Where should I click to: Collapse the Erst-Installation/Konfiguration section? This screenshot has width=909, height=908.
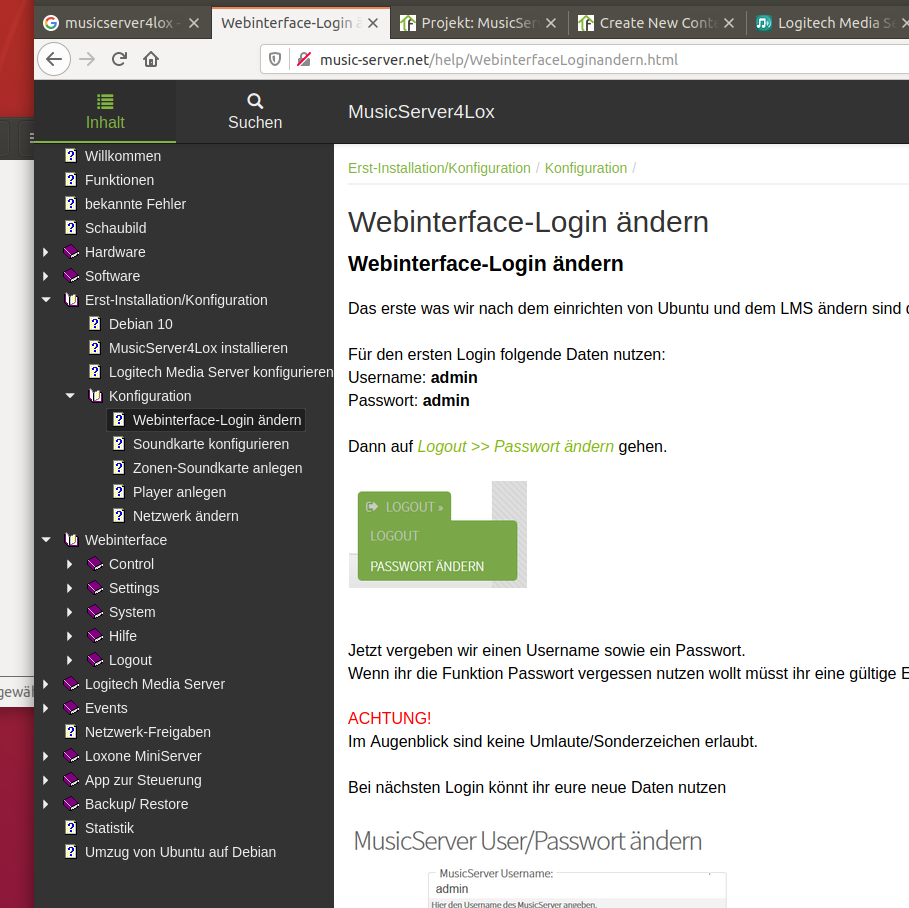point(46,300)
